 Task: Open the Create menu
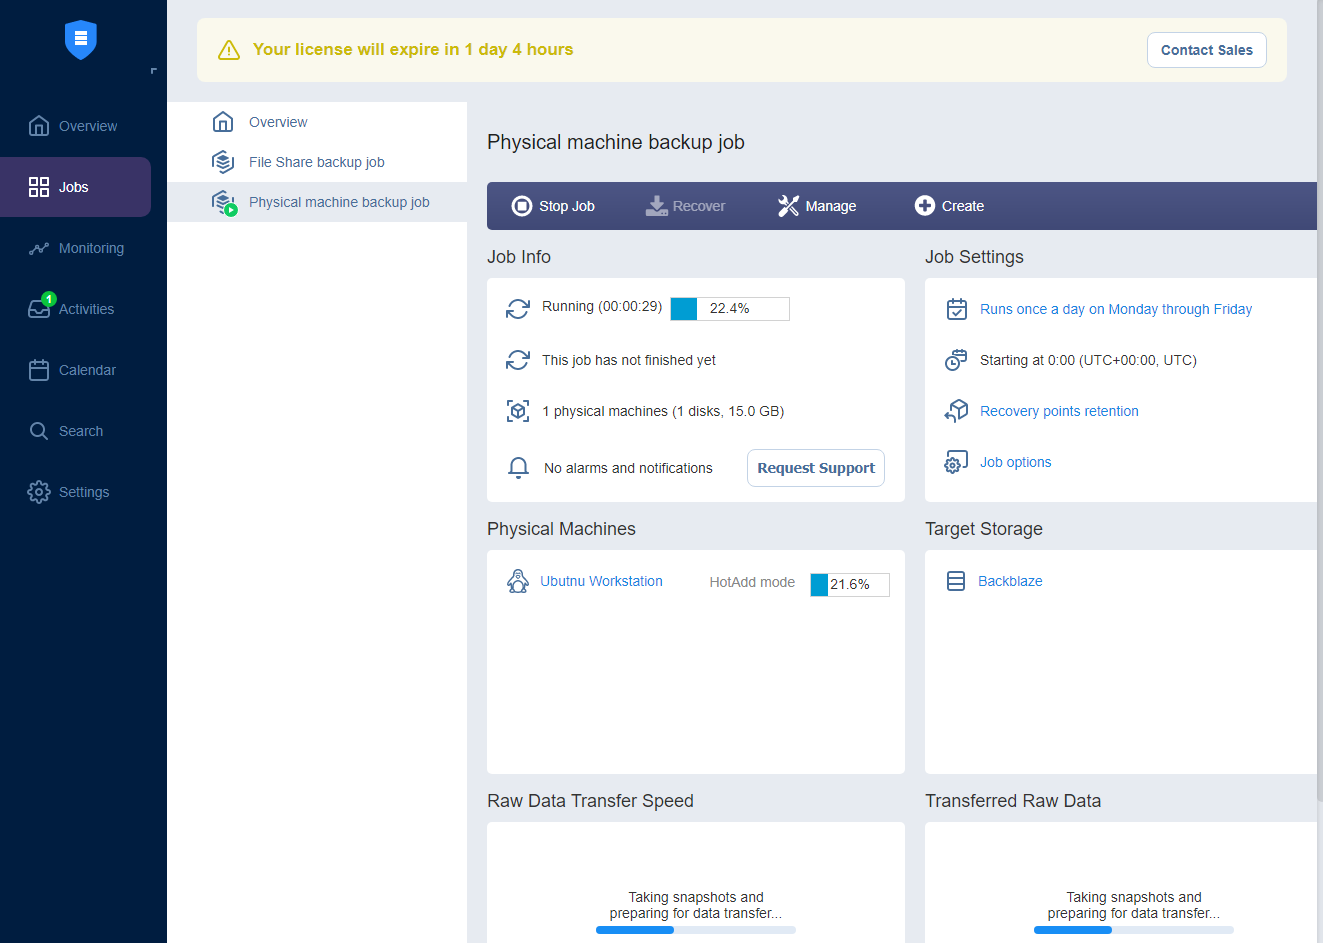click(949, 206)
